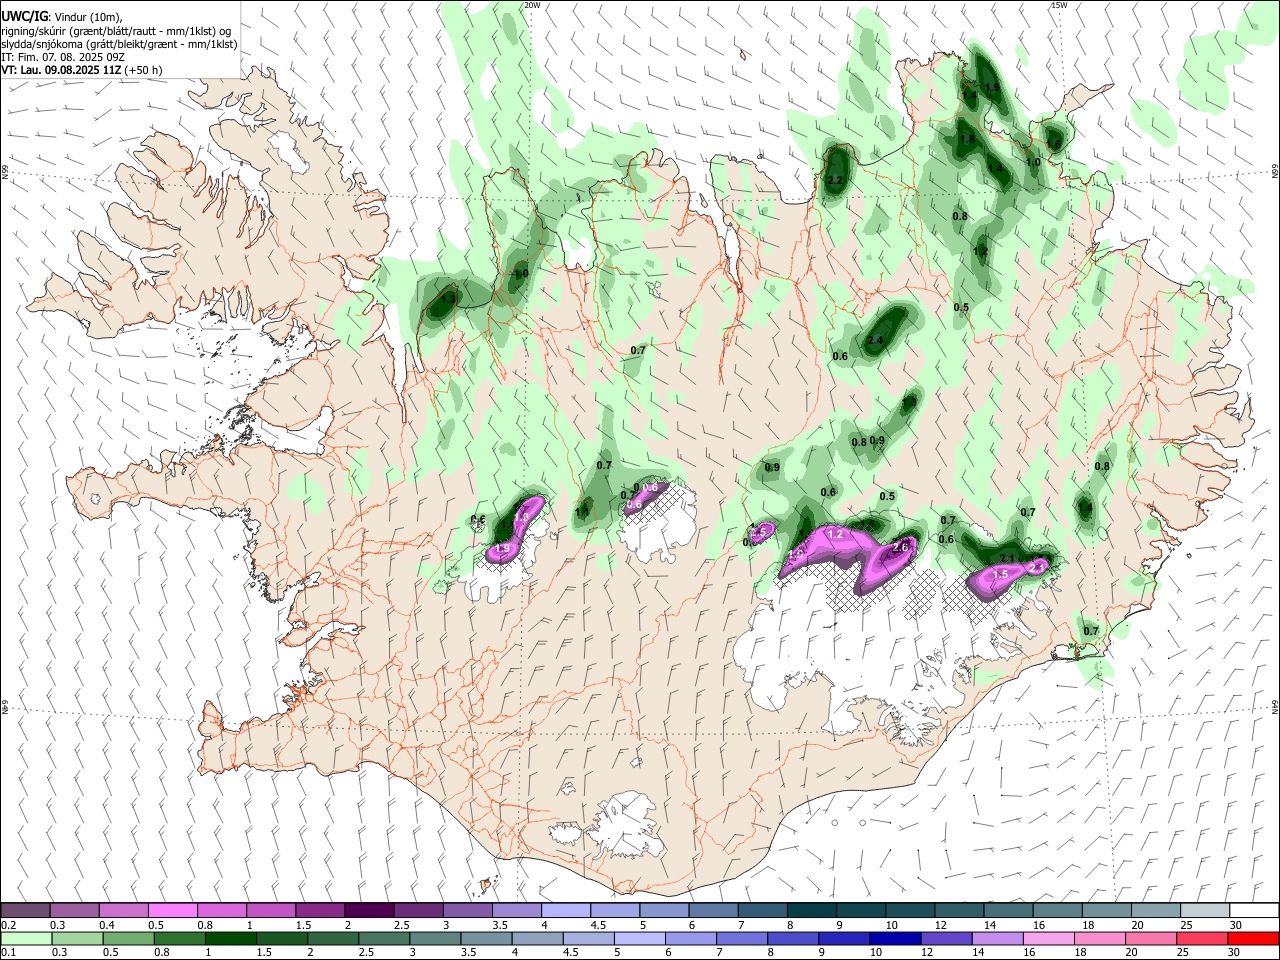The image size is (1280, 960).
Task: Pick the darkest purple swatch labelled 2
Action: coord(368,911)
